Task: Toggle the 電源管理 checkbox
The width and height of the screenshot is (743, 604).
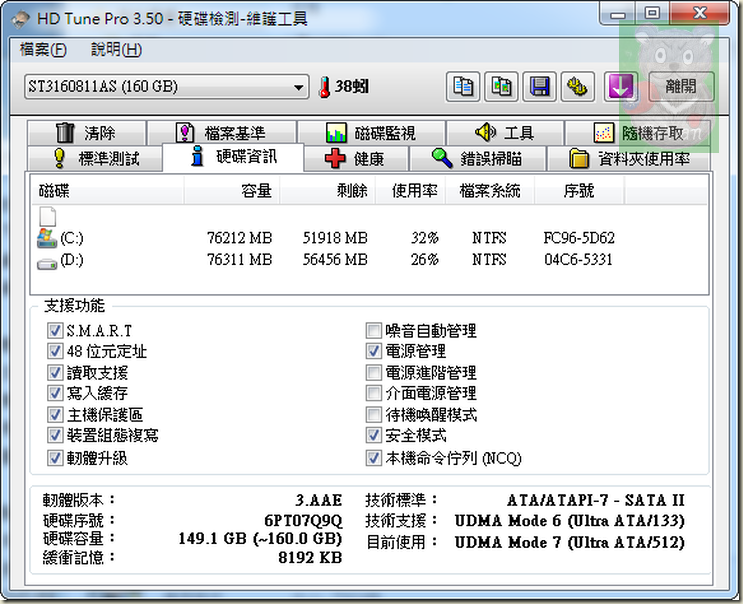Action: coord(373,351)
